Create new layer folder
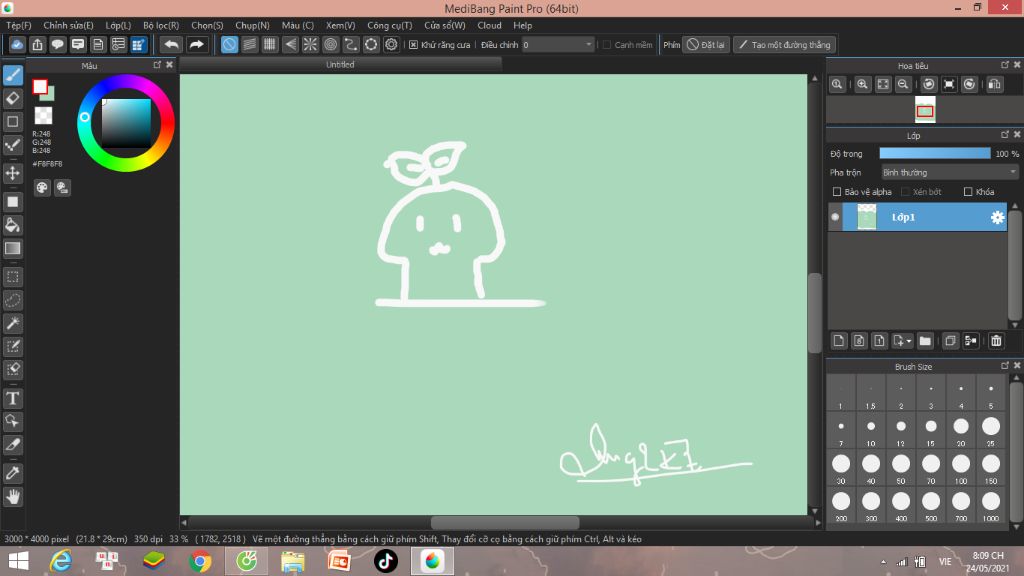1024x576 pixels. [925, 341]
